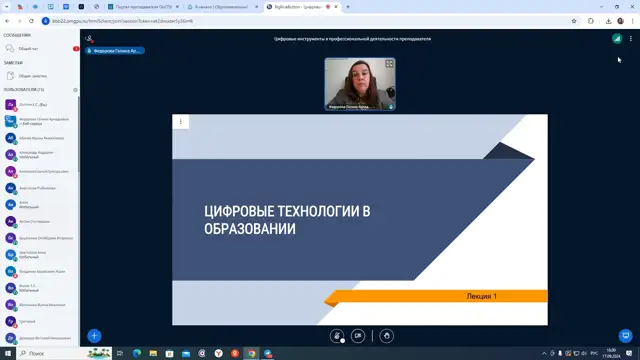Make the presenter webcam fullscreen
Image resolution: width=640 pixels, height=360 pixels.
(389, 64)
